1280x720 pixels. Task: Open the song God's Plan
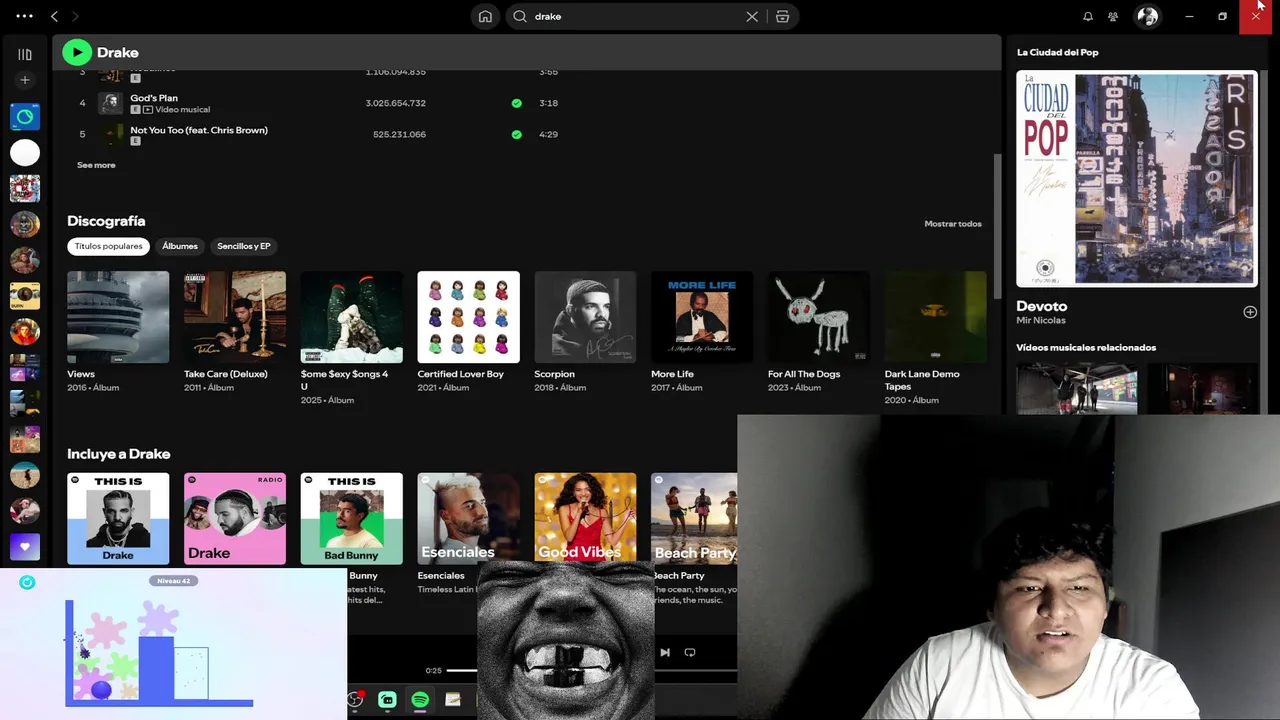154,98
